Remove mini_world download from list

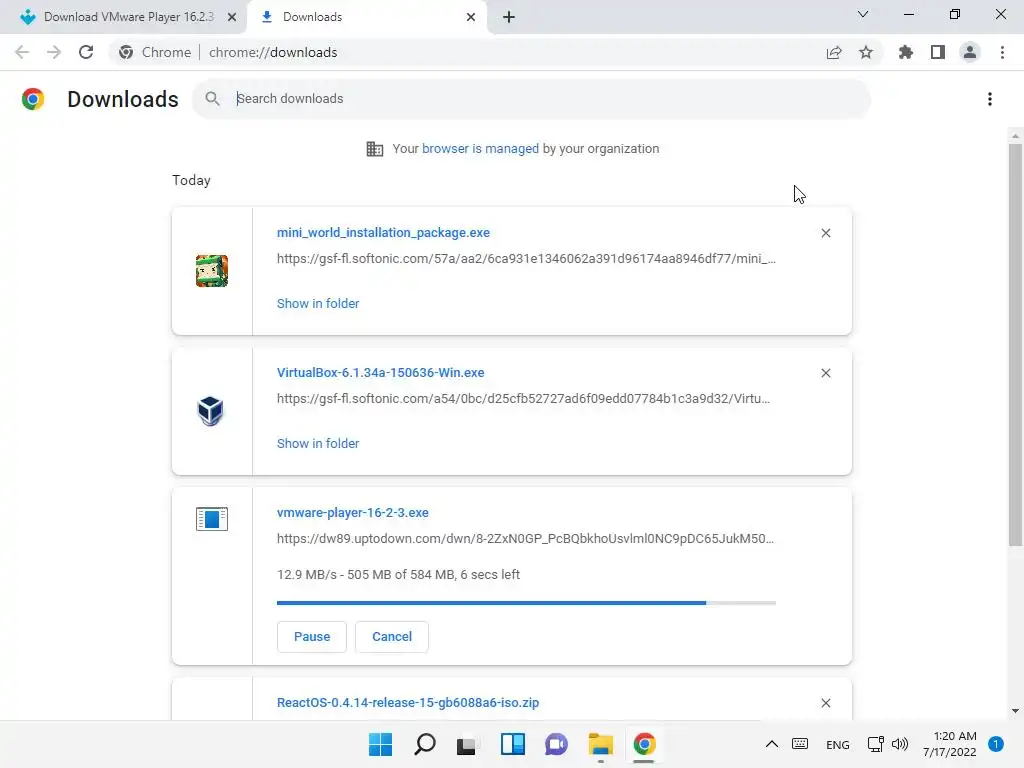click(x=825, y=233)
